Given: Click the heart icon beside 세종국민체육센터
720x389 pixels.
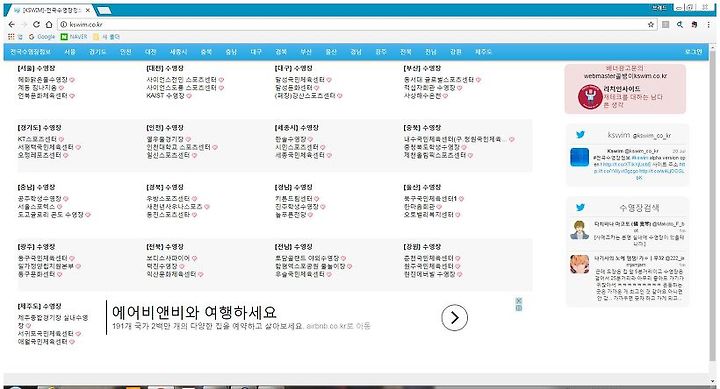Looking at the screenshot, I should click(329, 156).
